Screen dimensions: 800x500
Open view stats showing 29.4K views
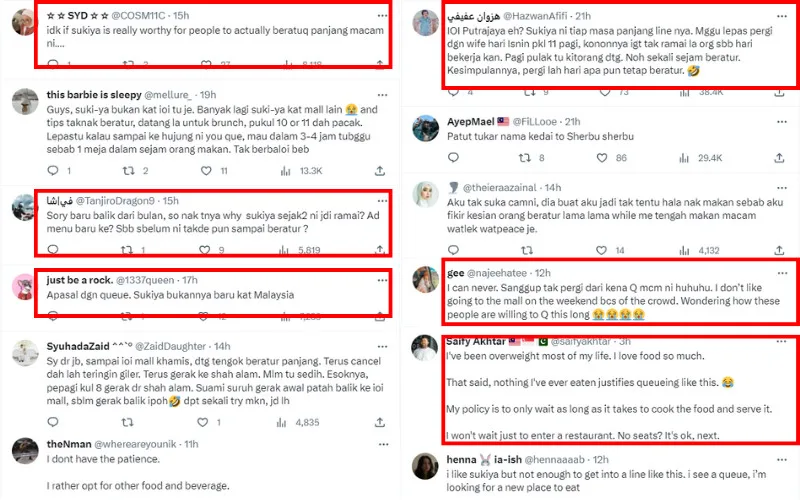[x=683, y=158]
